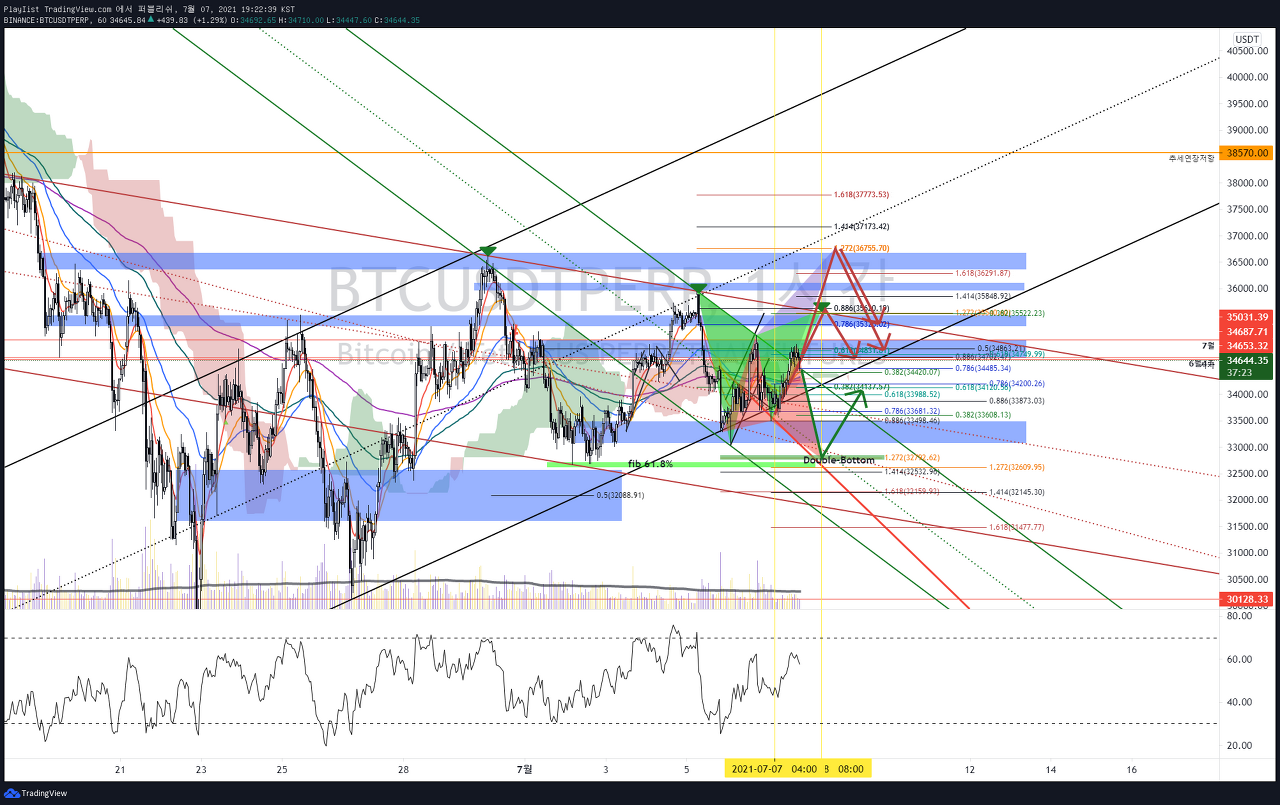The height and width of the screenshot is (805, 1280).
Task: Click the 80.00 level on RSI scale
Action: coord(1237,617)
